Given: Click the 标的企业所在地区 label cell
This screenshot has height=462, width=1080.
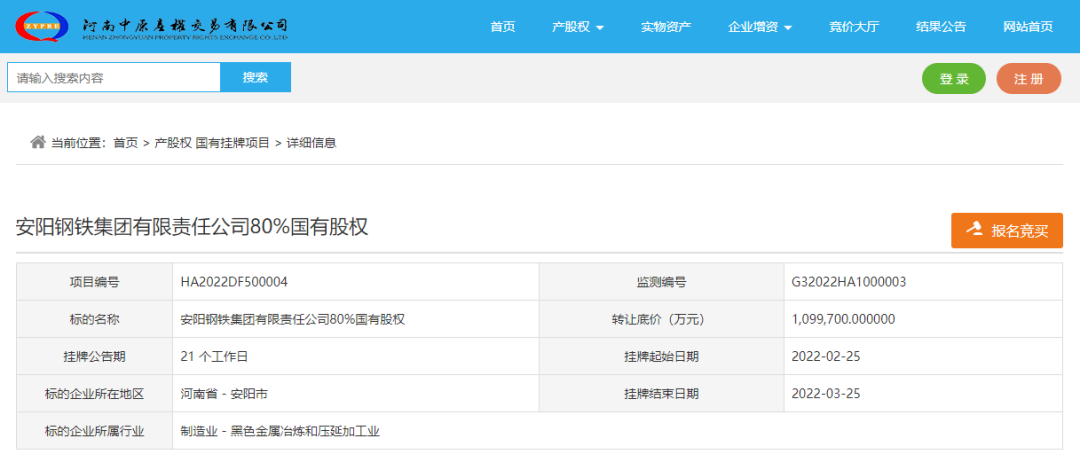Looking at the screenshot, I should point(94,393).
